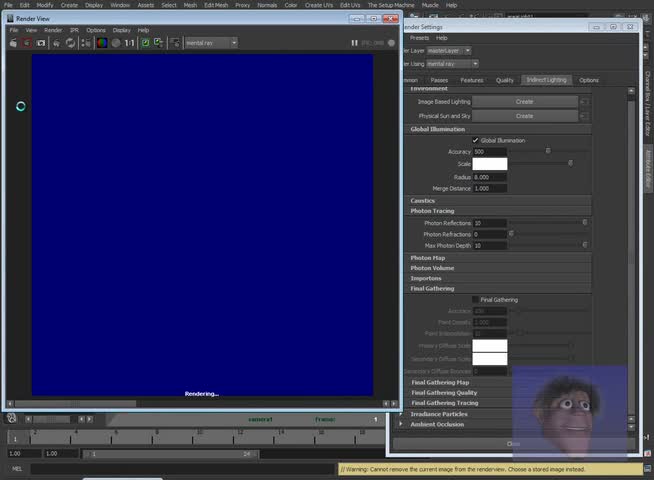Click the Keep Image icon
Screen dimensions: 654x480
[145, 43]
